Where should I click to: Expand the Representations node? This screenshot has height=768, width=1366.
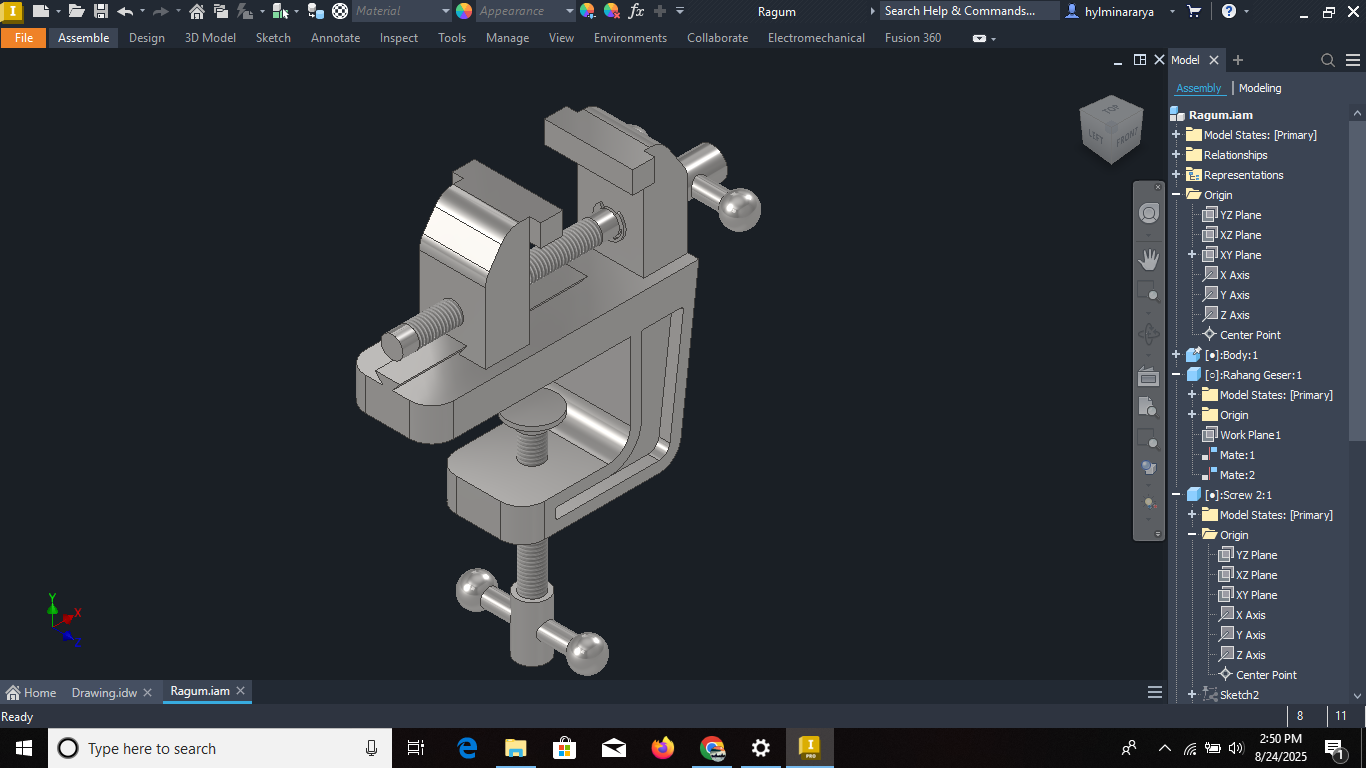coord(1176,175)
